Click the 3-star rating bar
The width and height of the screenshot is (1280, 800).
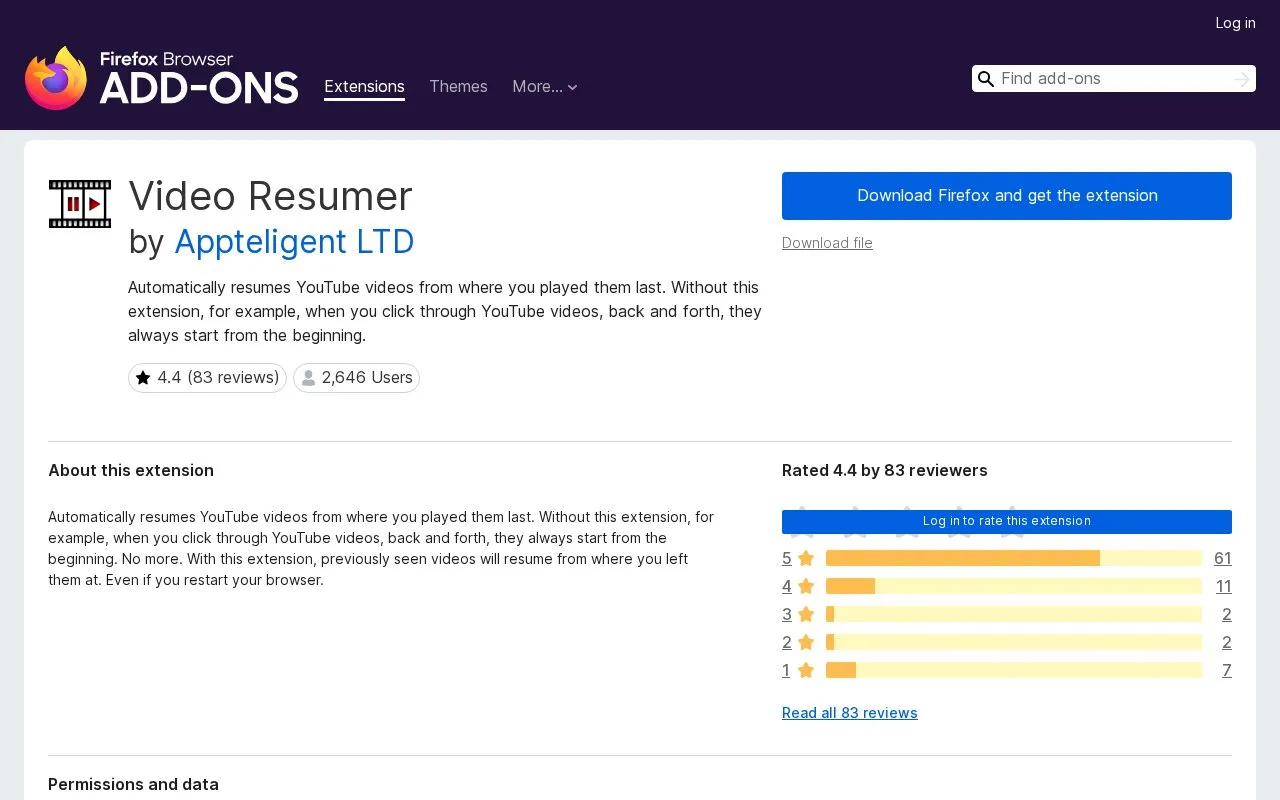(x=1014, y=614)
